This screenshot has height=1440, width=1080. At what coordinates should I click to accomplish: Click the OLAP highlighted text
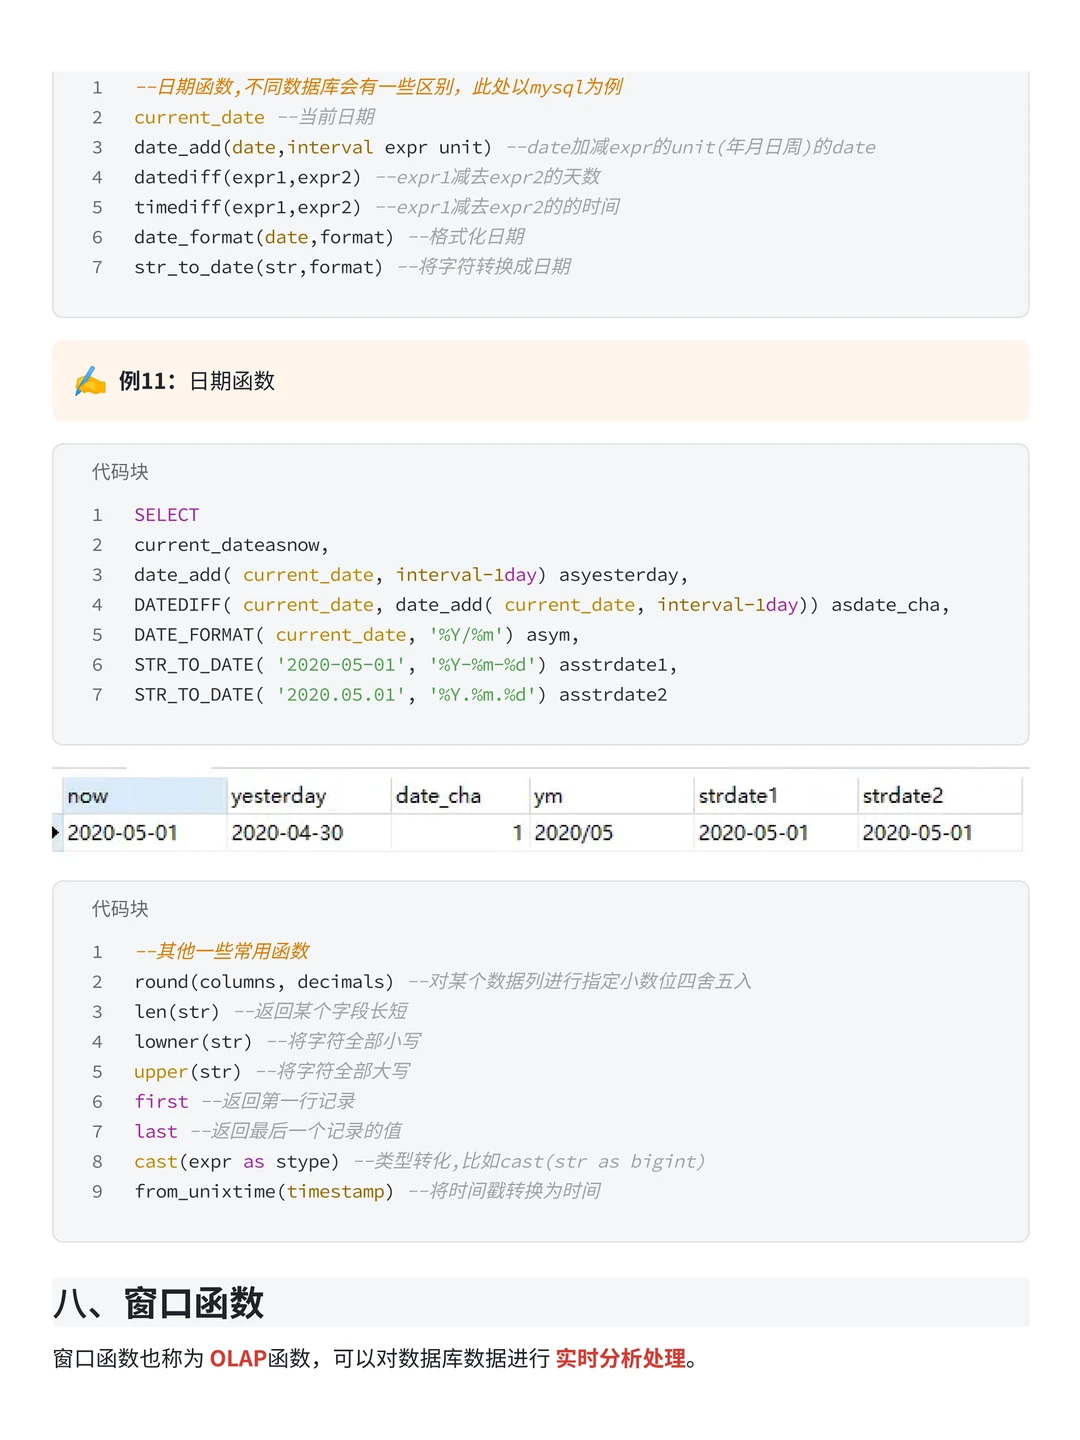(x=237, y=1358)
